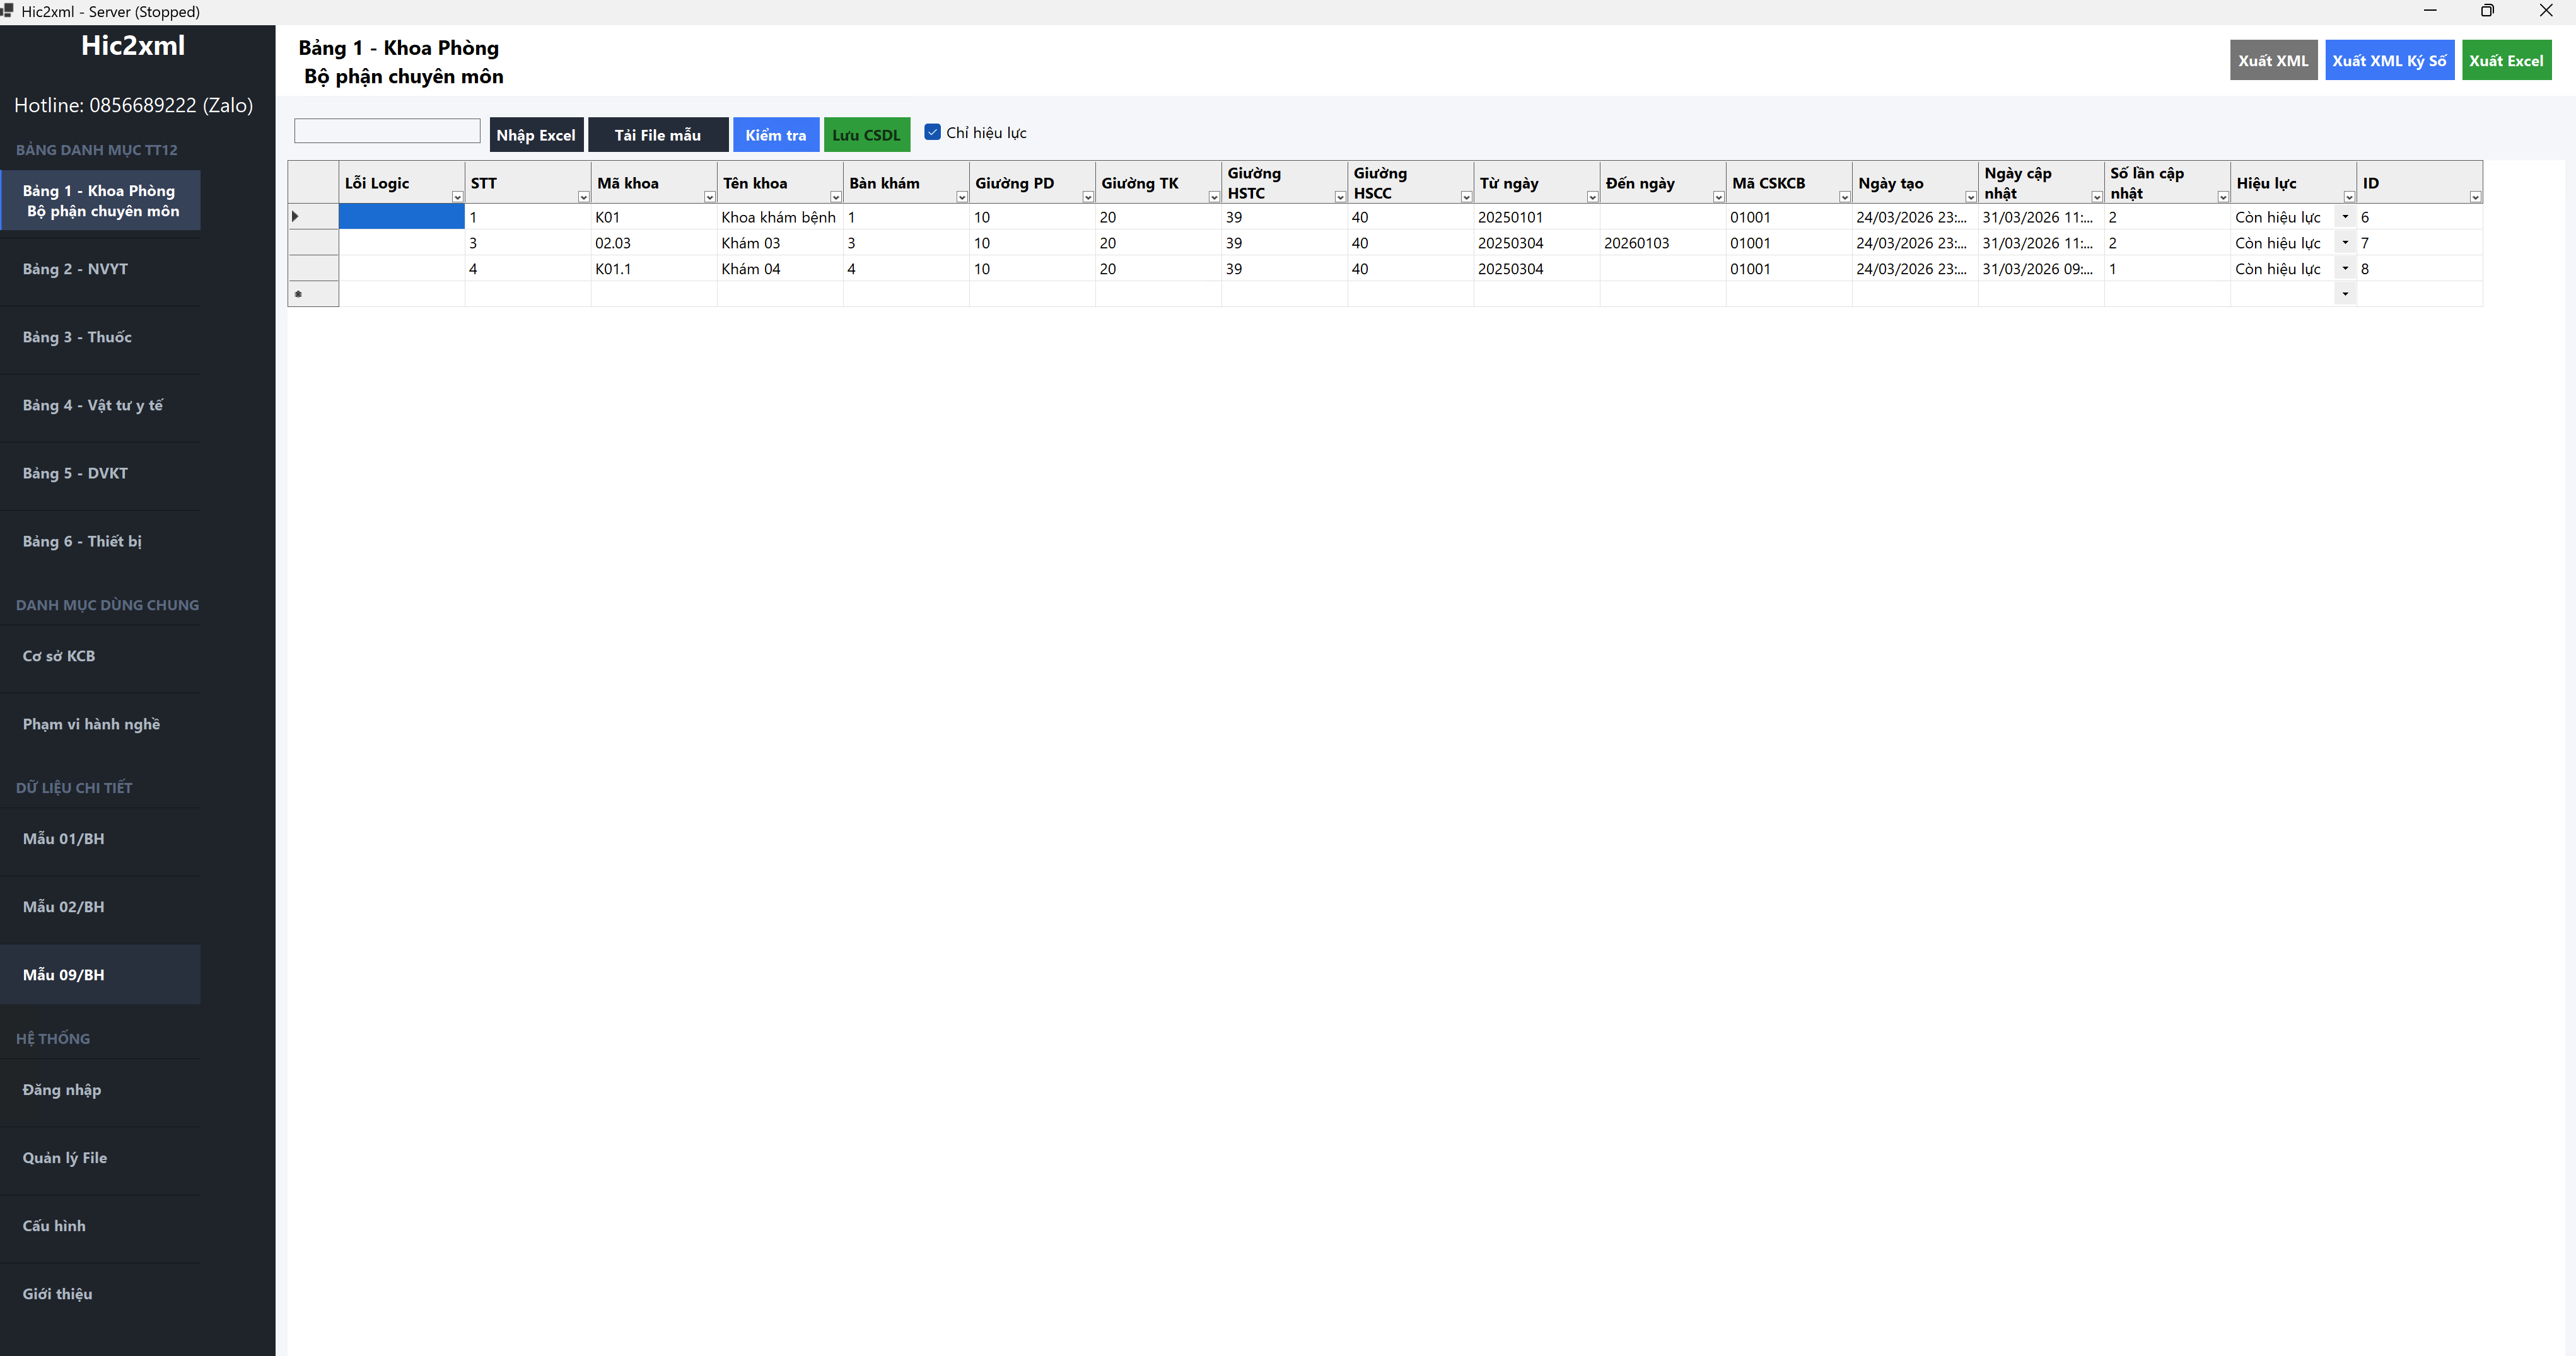The image size is (2576, 1356).
Task: Open Bảng 4 - Vật tư y tế
Action: pos(100,405)
